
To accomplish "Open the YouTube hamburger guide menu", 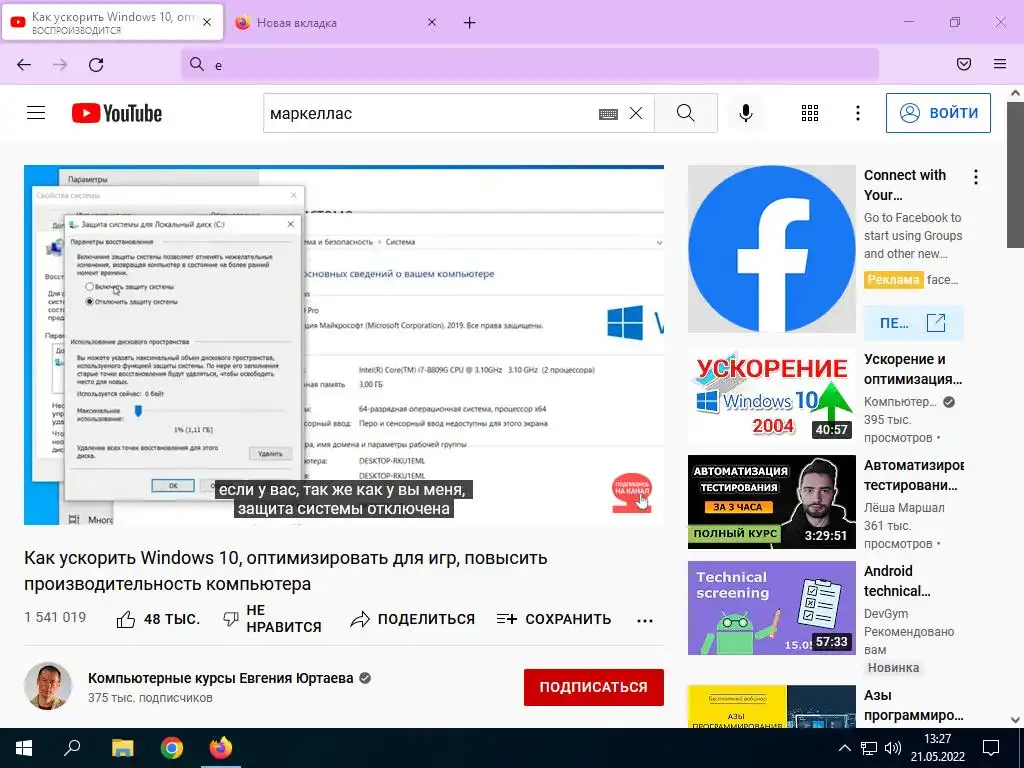I will point(36,113).
